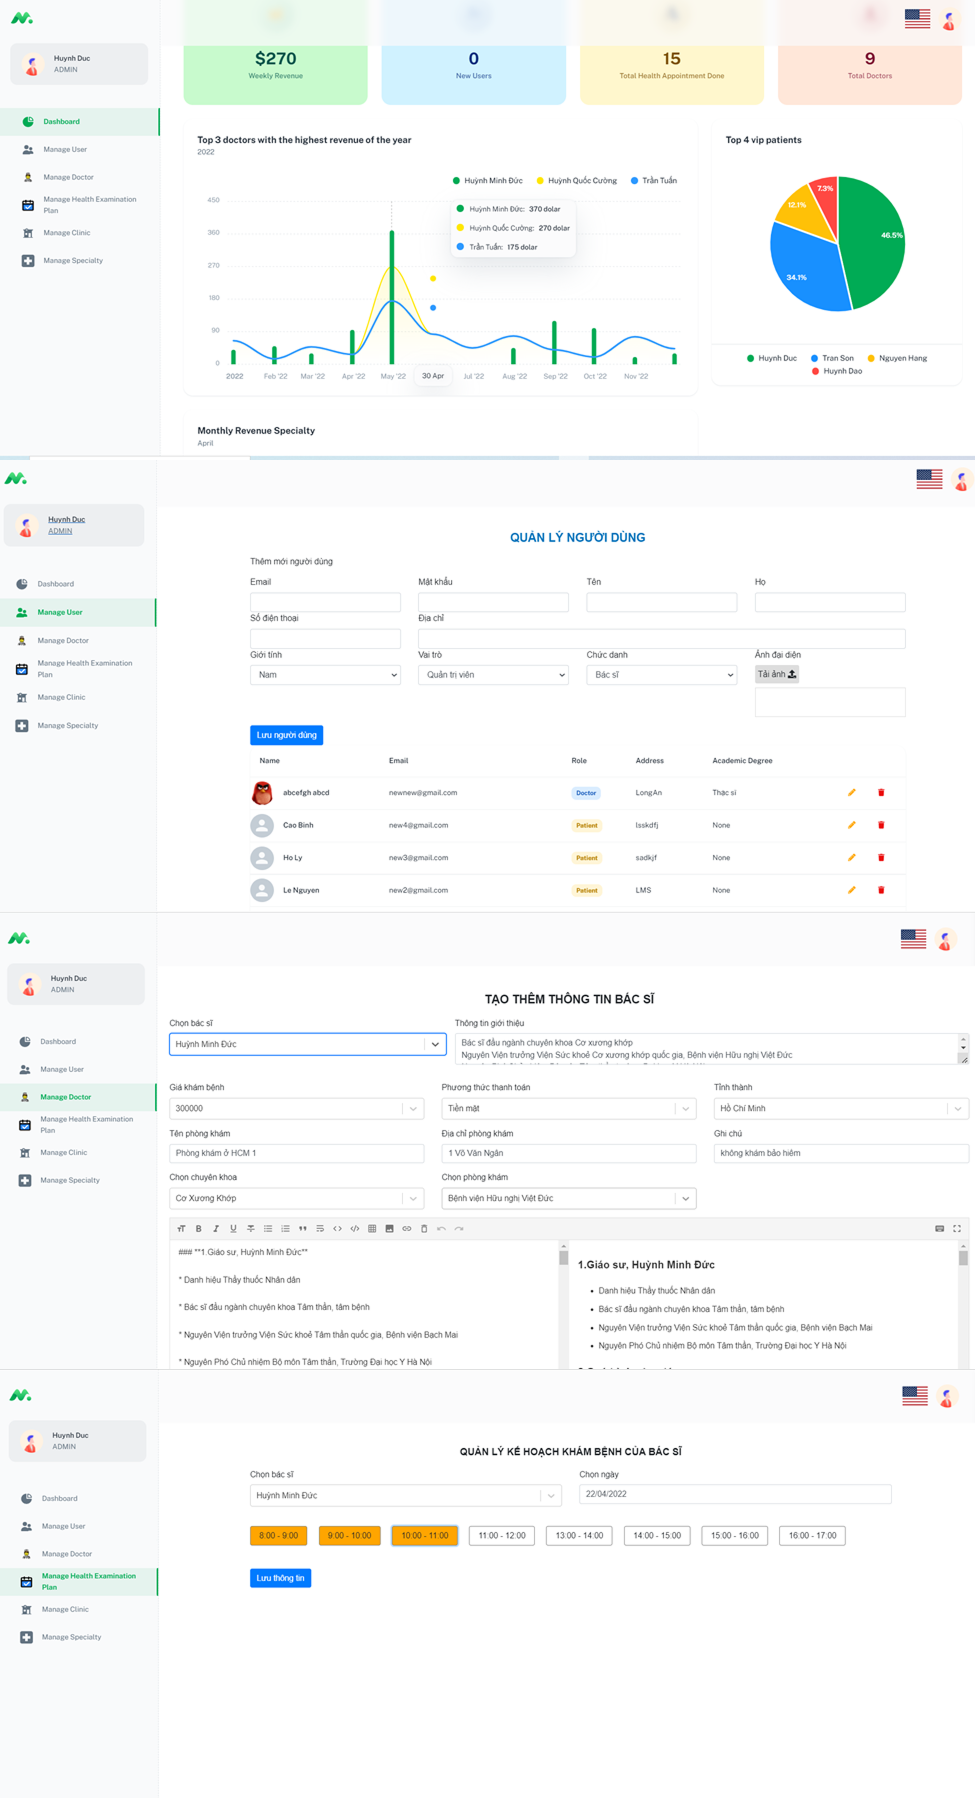Open the Giới tính dropdown showing Nam

(325, 675)
